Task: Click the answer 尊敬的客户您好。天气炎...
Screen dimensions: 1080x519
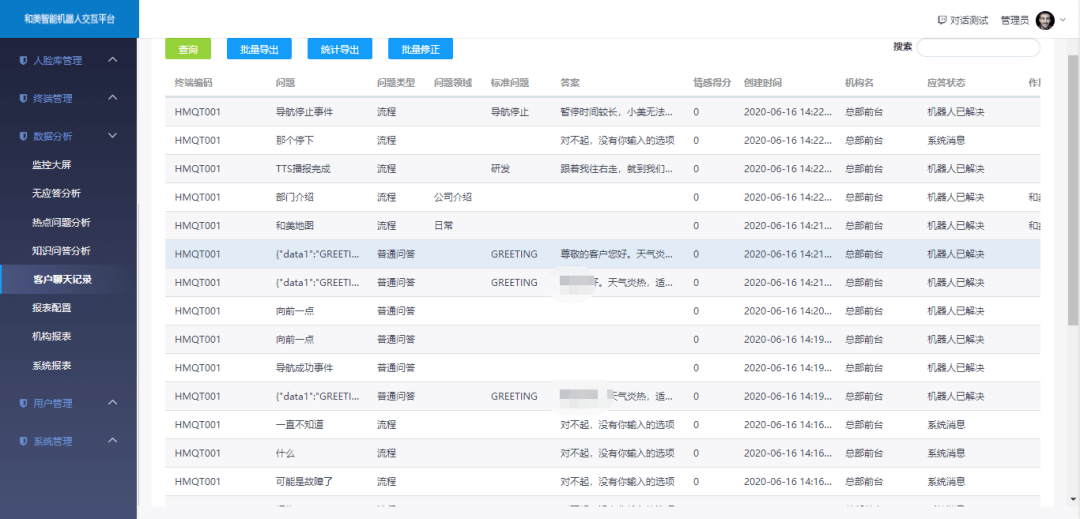Action: [617, 254]
